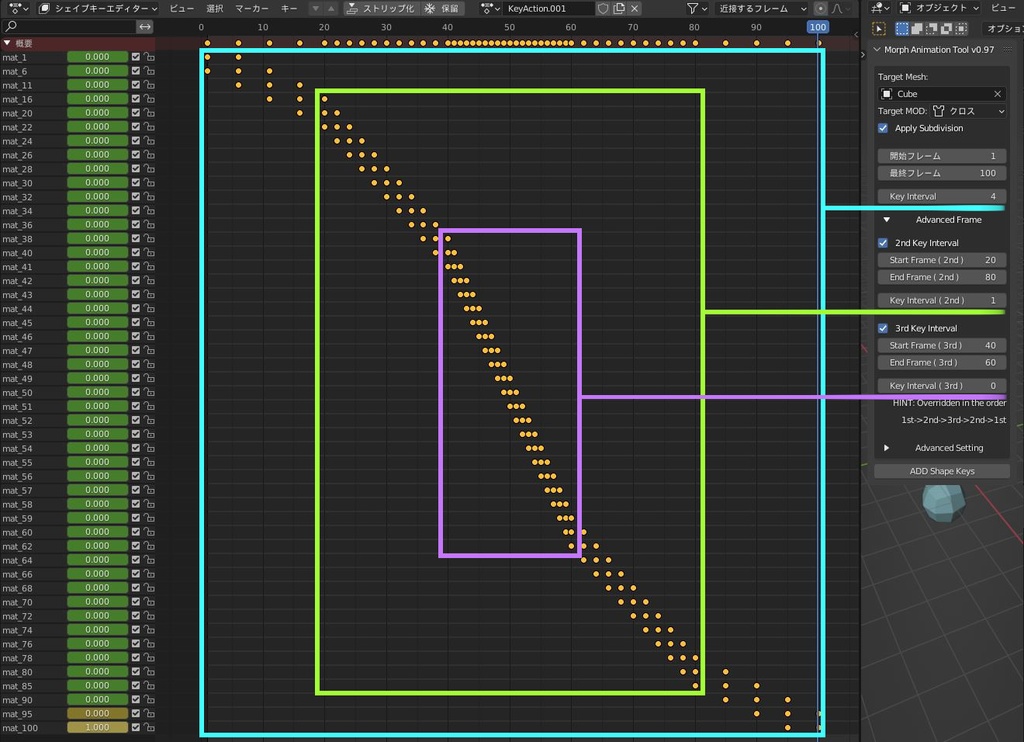Disable the 2nd Key Interval checkbox
This screenshot has height=742, width=1024.
(x=882, y=242)
